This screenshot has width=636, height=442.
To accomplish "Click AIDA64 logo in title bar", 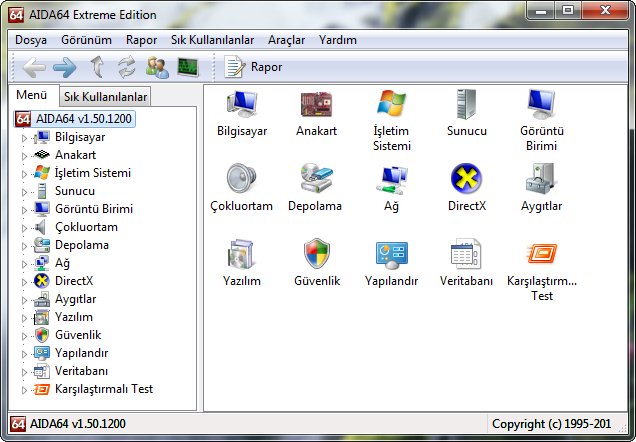I will pyautogui.click(x=16, y=15).
